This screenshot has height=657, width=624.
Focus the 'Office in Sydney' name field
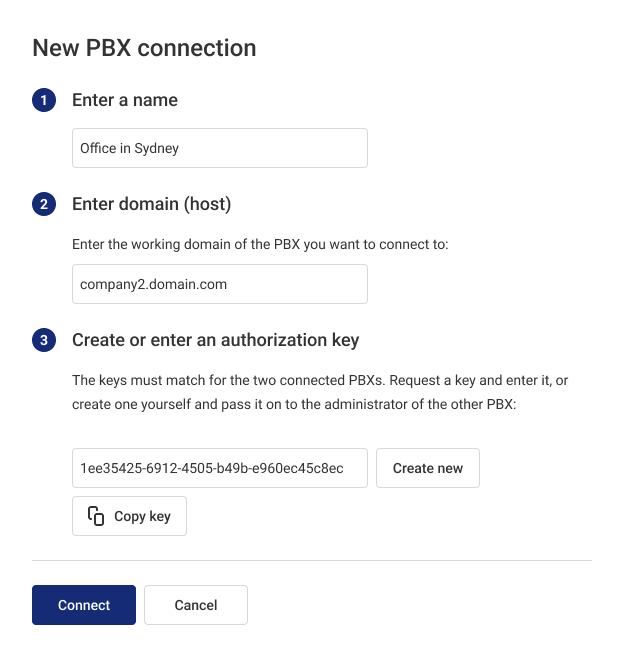point(220,148)
